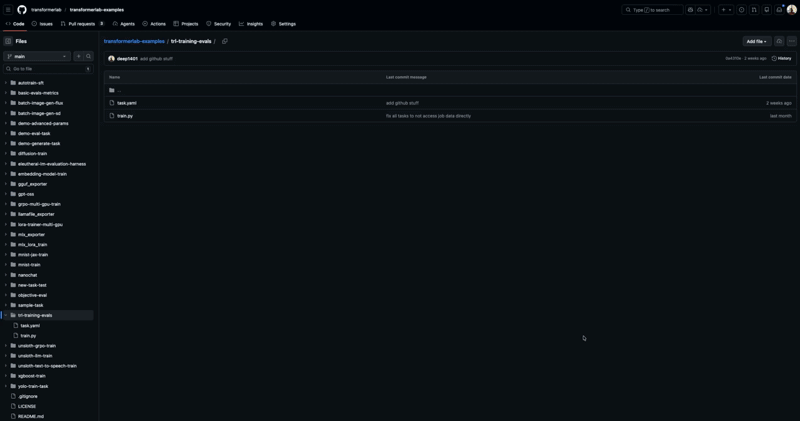
Task: Expand the yolo-train-task folder
Action: [6, 386]
